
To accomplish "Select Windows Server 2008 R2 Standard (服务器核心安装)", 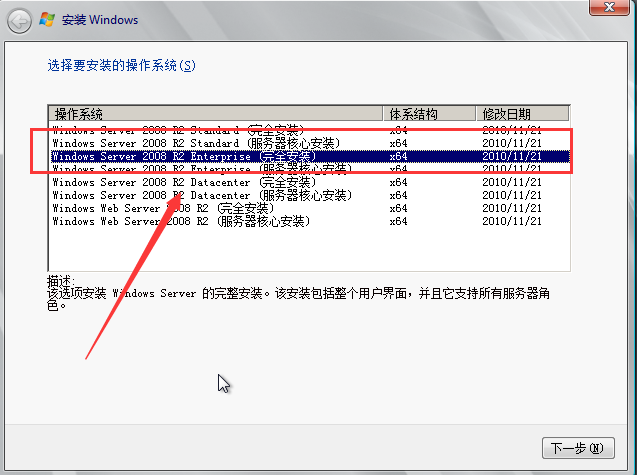I will pyautogui.click(x=310, y=143).
